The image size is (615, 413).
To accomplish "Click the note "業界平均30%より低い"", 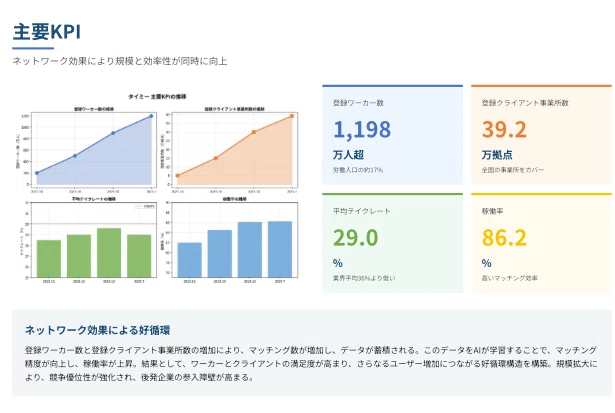I will coord(364,278).
